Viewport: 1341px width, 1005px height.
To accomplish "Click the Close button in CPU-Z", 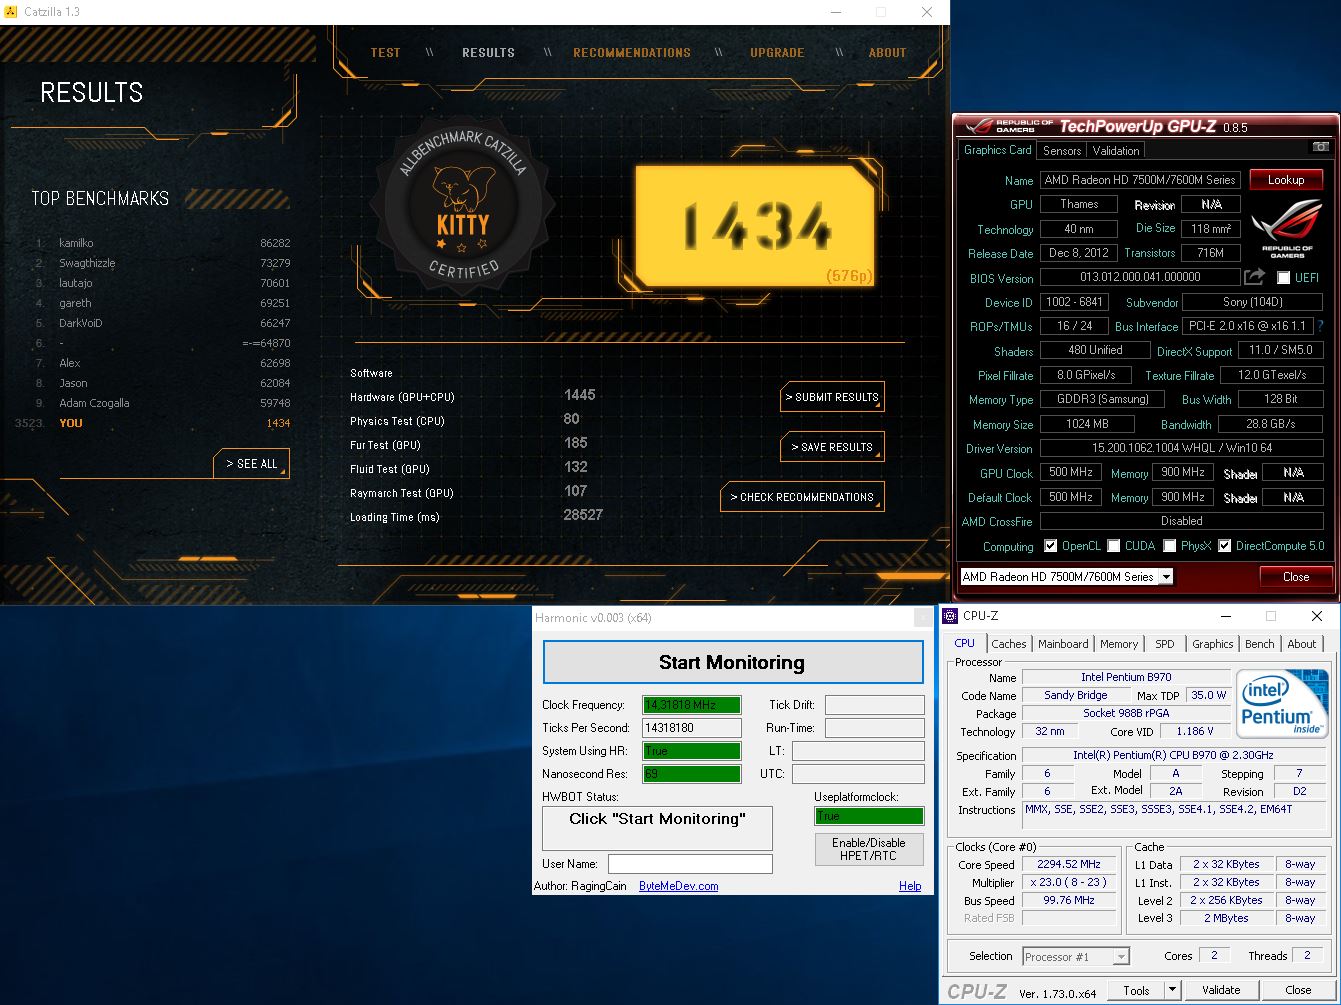I will pyautogui.click(x=1298, y=990).
